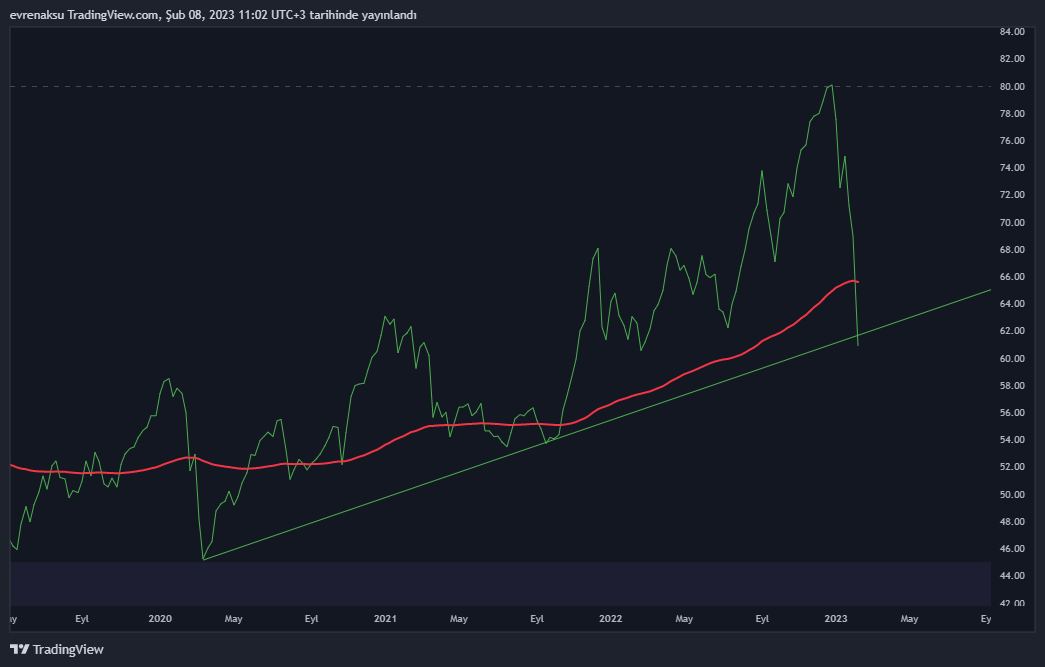Click the 64.00 price axis label
This screenshot has width=1045, height=667.
1012,303
